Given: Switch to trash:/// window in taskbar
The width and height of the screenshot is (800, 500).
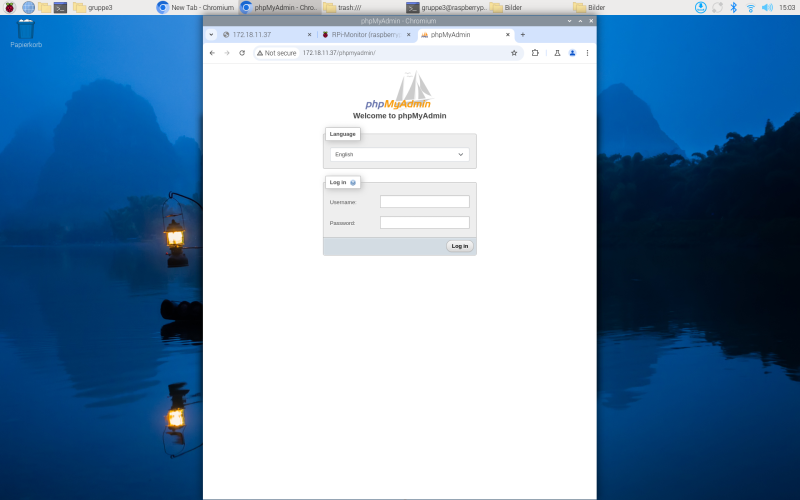Looking at the screenshot, I should point(362,7).
